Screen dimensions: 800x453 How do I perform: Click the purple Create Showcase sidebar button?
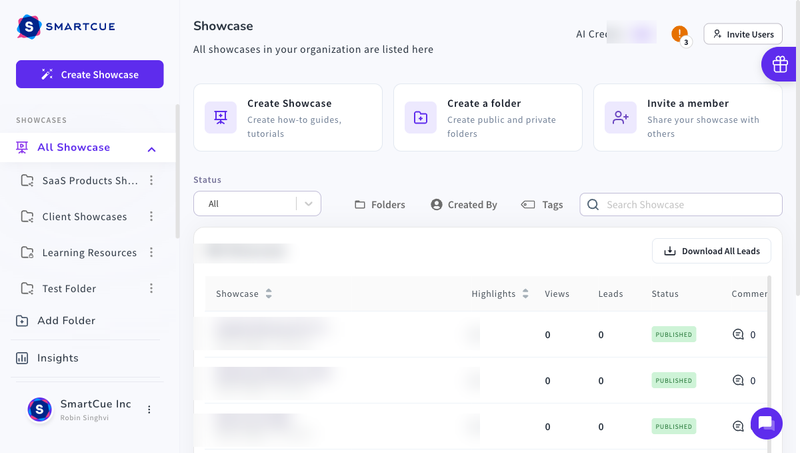(90, 74)
